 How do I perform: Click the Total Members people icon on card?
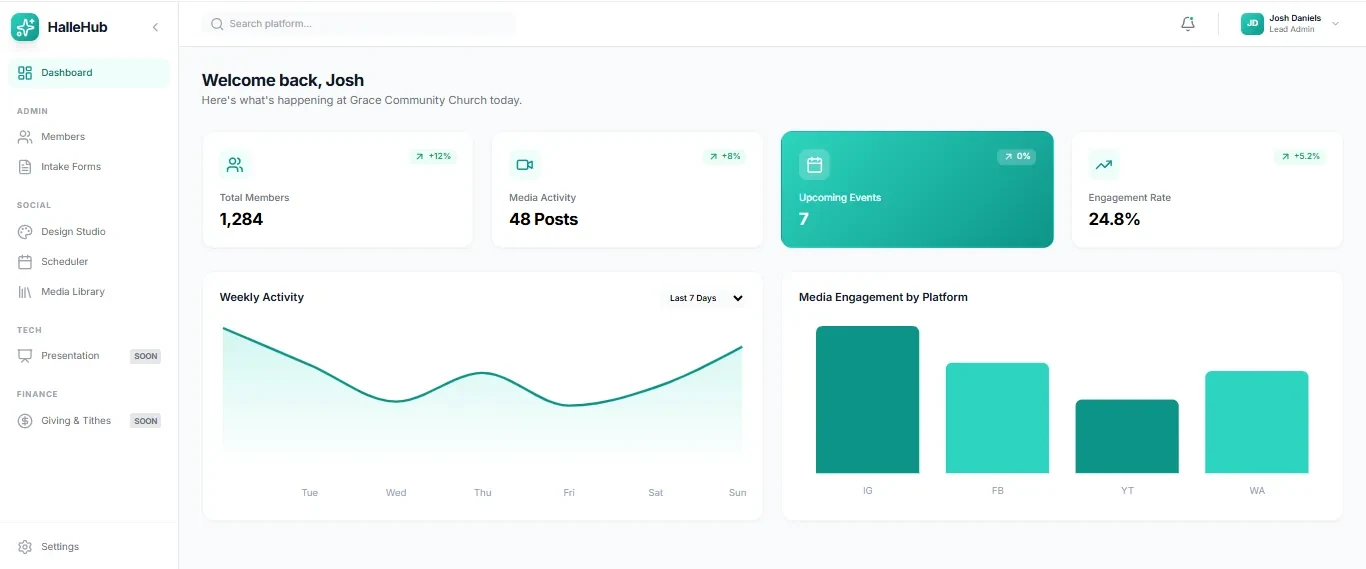(x=235, y=165)
